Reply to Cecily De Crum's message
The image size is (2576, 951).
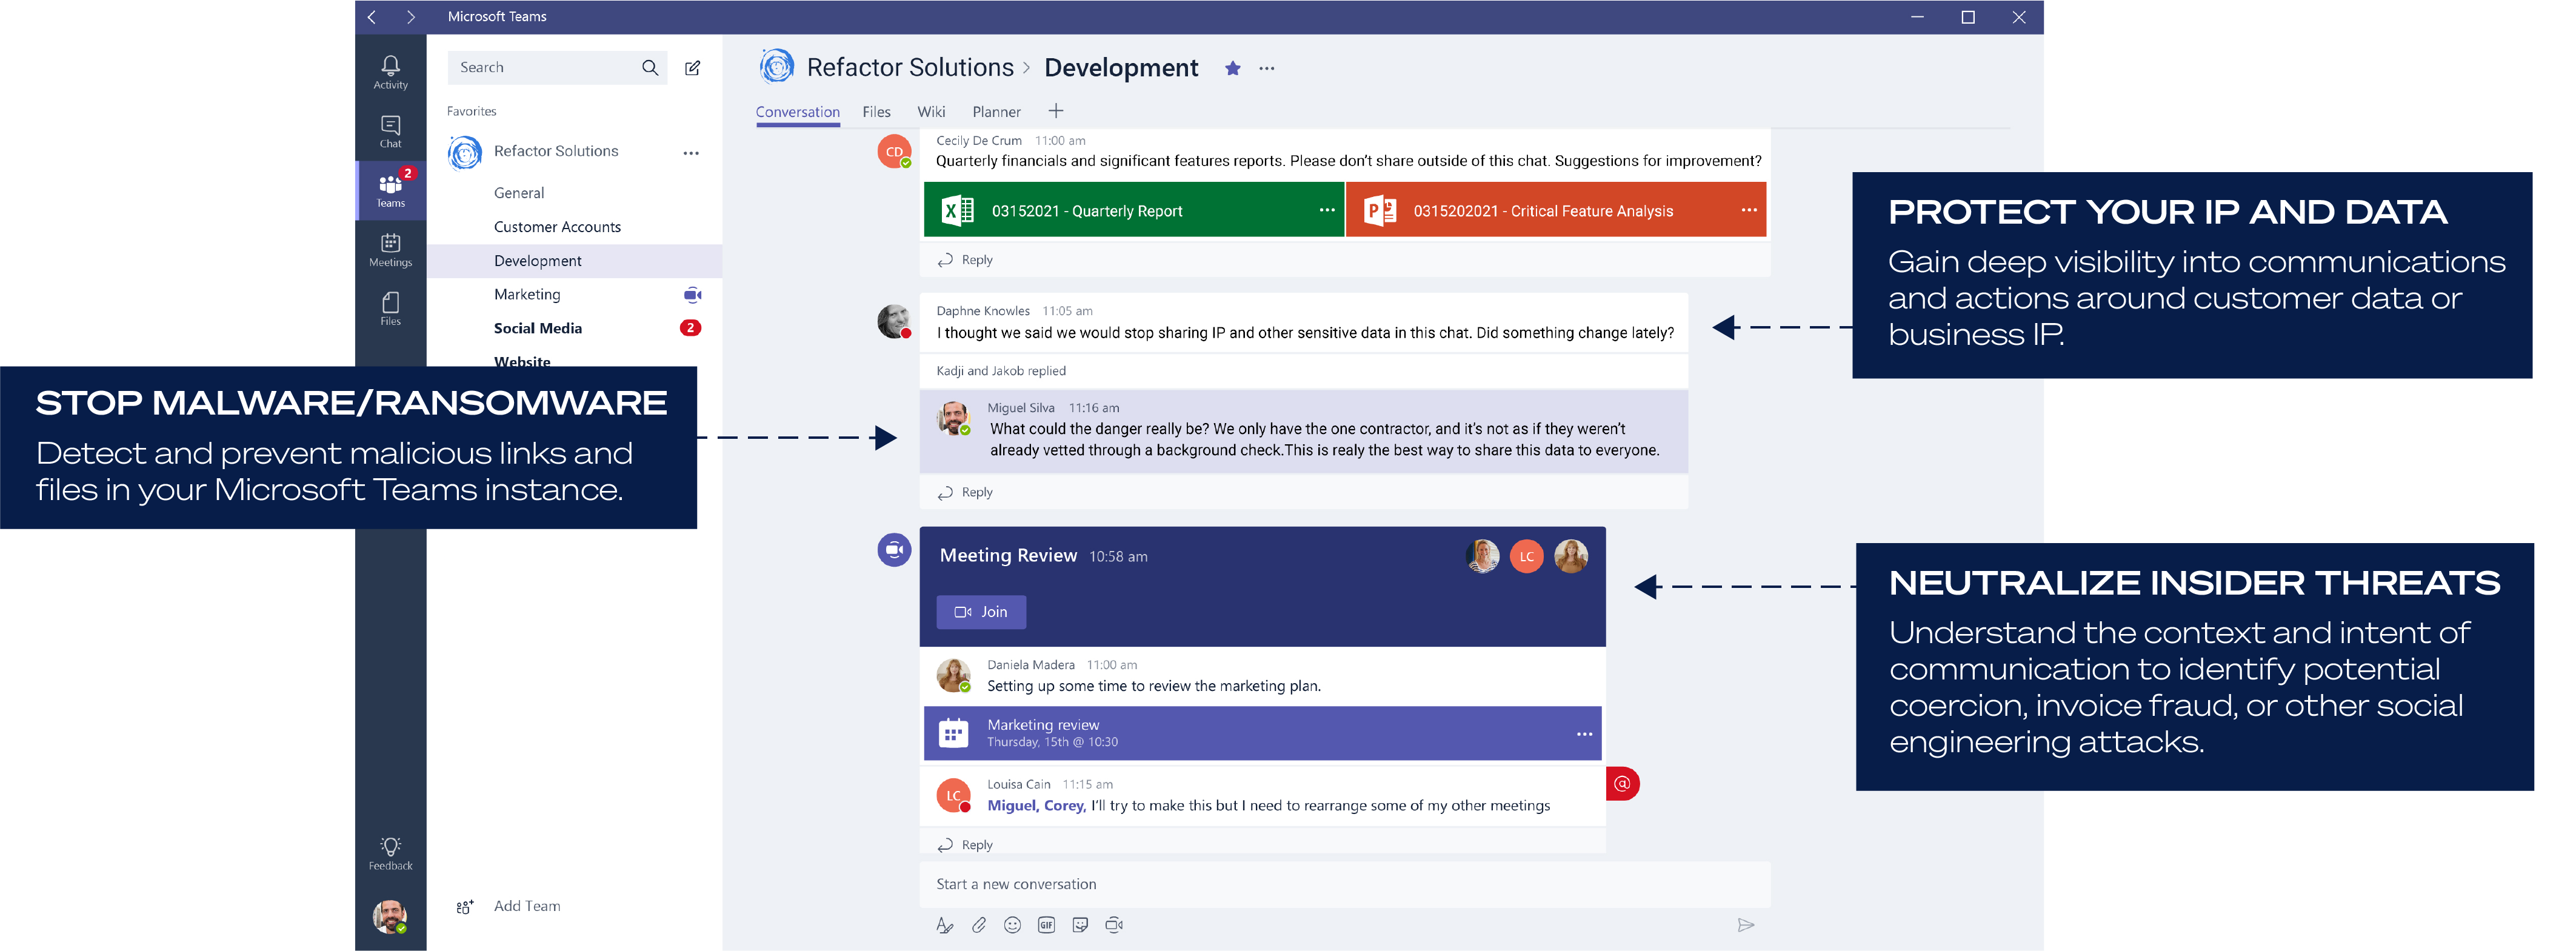[965, 260]
